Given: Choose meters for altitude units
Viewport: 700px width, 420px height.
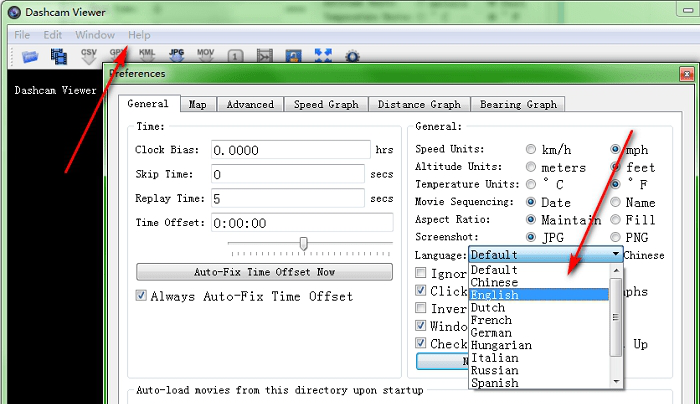Looking at the screenshot, I should click(530, 167).
